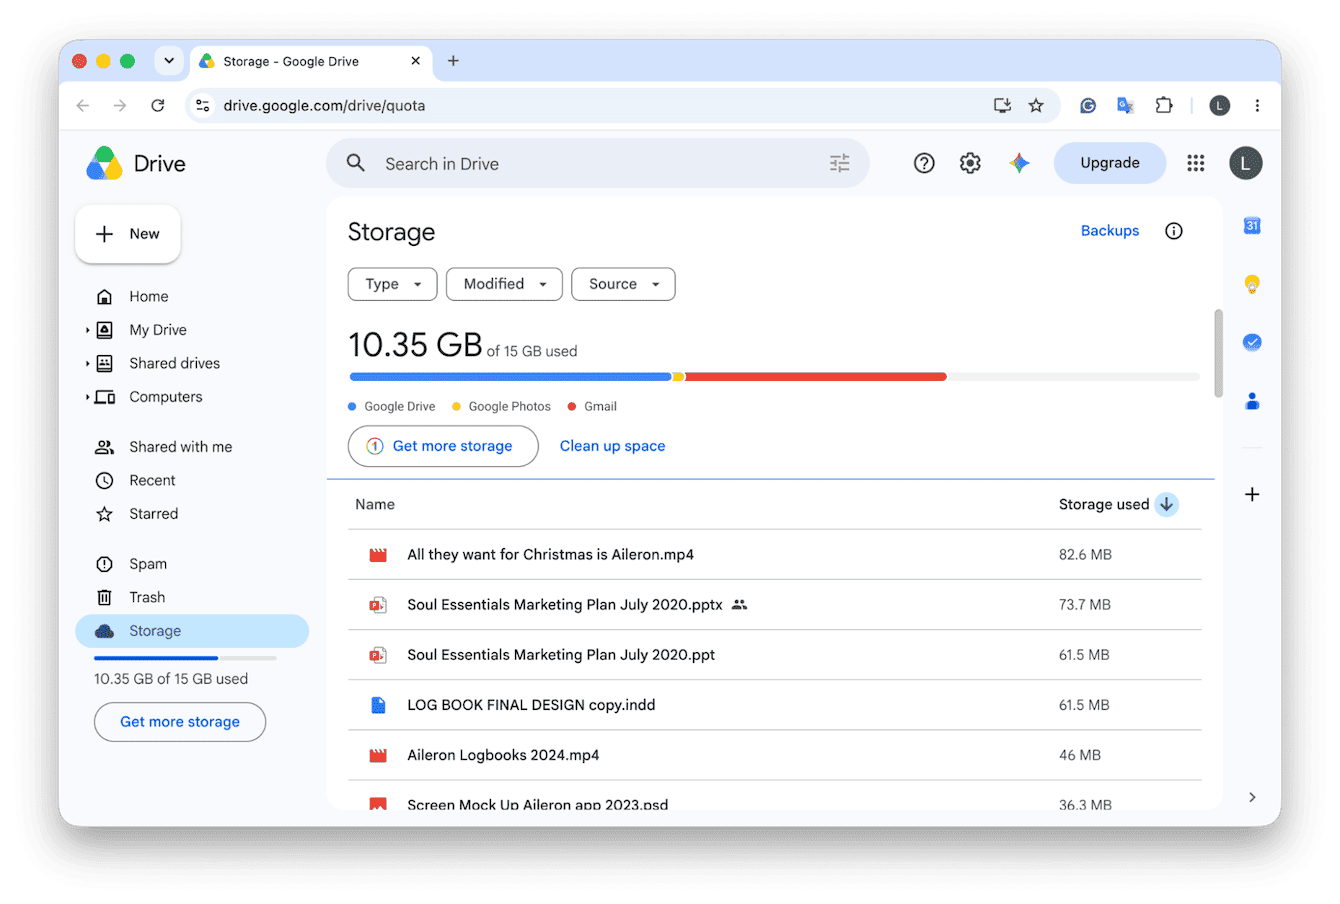Select LOG BOOK FINAL DESIGN copy.indd
Screen dimensions: 1340x904
click(774, 705)
